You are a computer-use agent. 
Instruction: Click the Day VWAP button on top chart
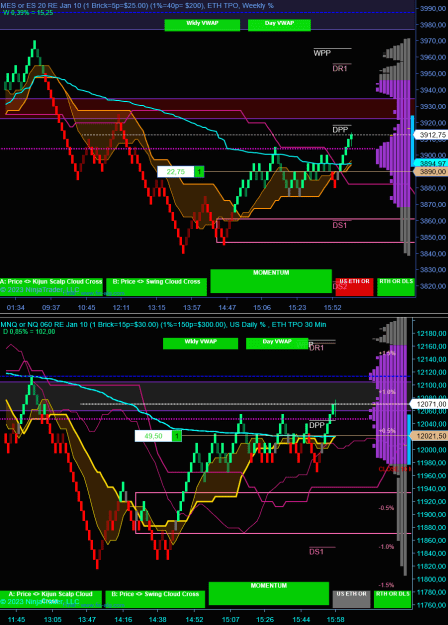(x=279, y=25)
